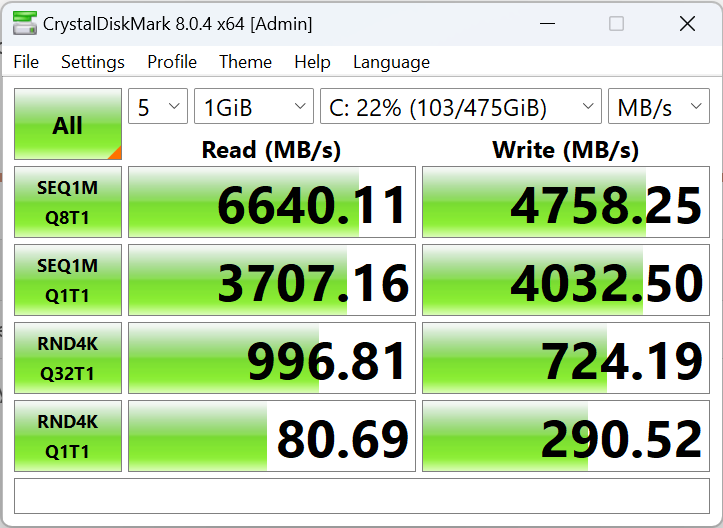
Task: Click the Read (MB/s) column header
Action: (272, 150)
